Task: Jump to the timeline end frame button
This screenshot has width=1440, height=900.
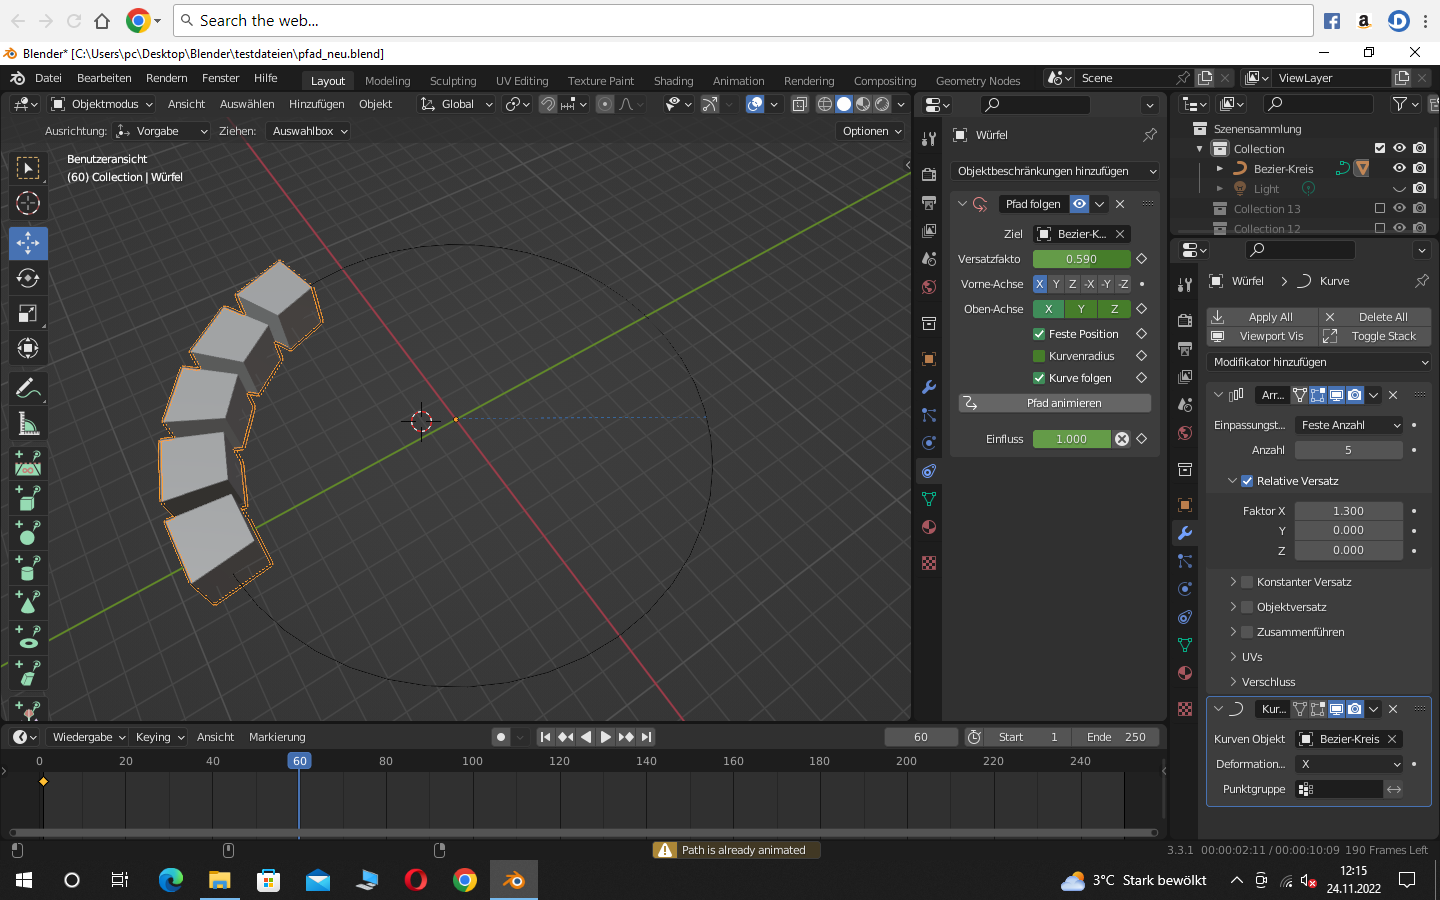Action: [646, 737]
